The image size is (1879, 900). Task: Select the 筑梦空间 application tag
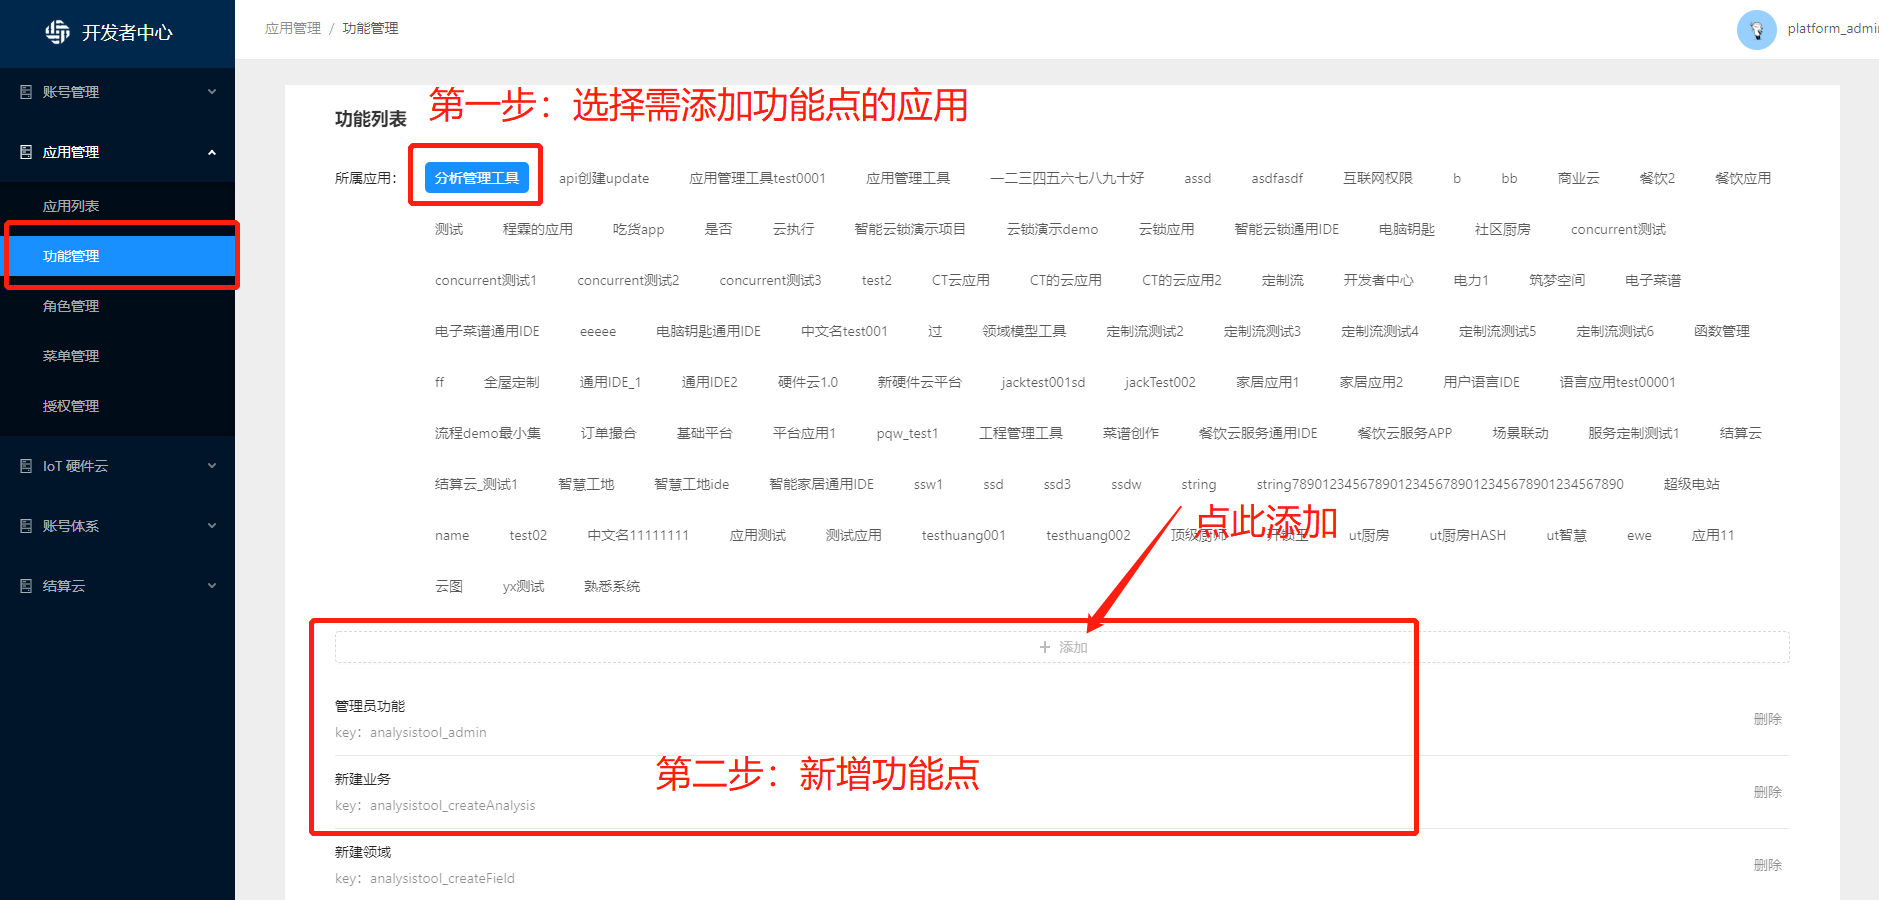tap(1557, 280)
